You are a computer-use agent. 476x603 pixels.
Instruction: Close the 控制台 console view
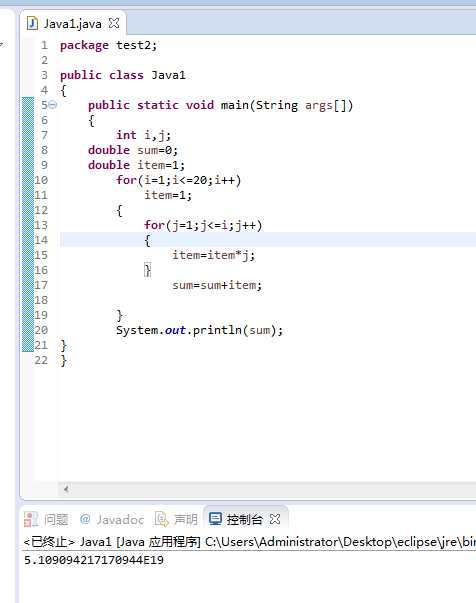(275, 520)
